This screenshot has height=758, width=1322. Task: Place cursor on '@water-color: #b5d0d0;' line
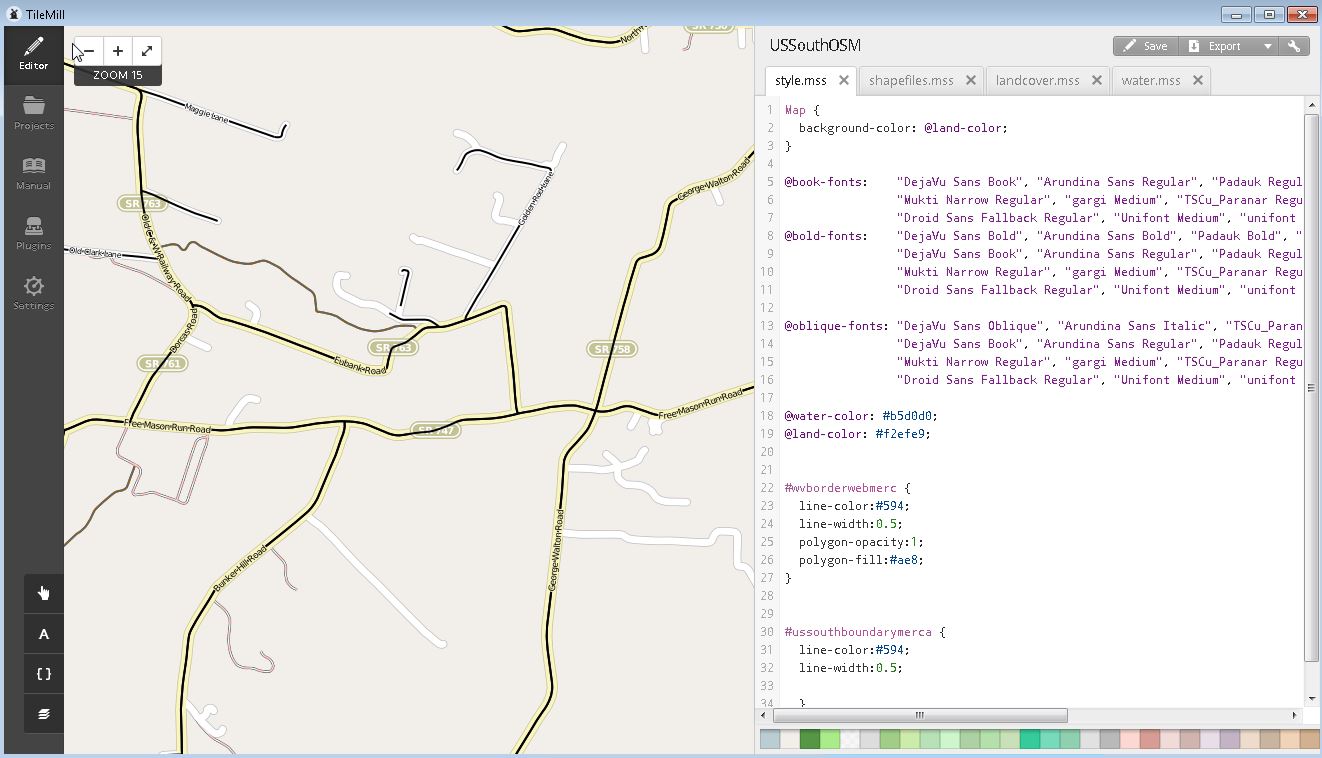click(861, 416)
